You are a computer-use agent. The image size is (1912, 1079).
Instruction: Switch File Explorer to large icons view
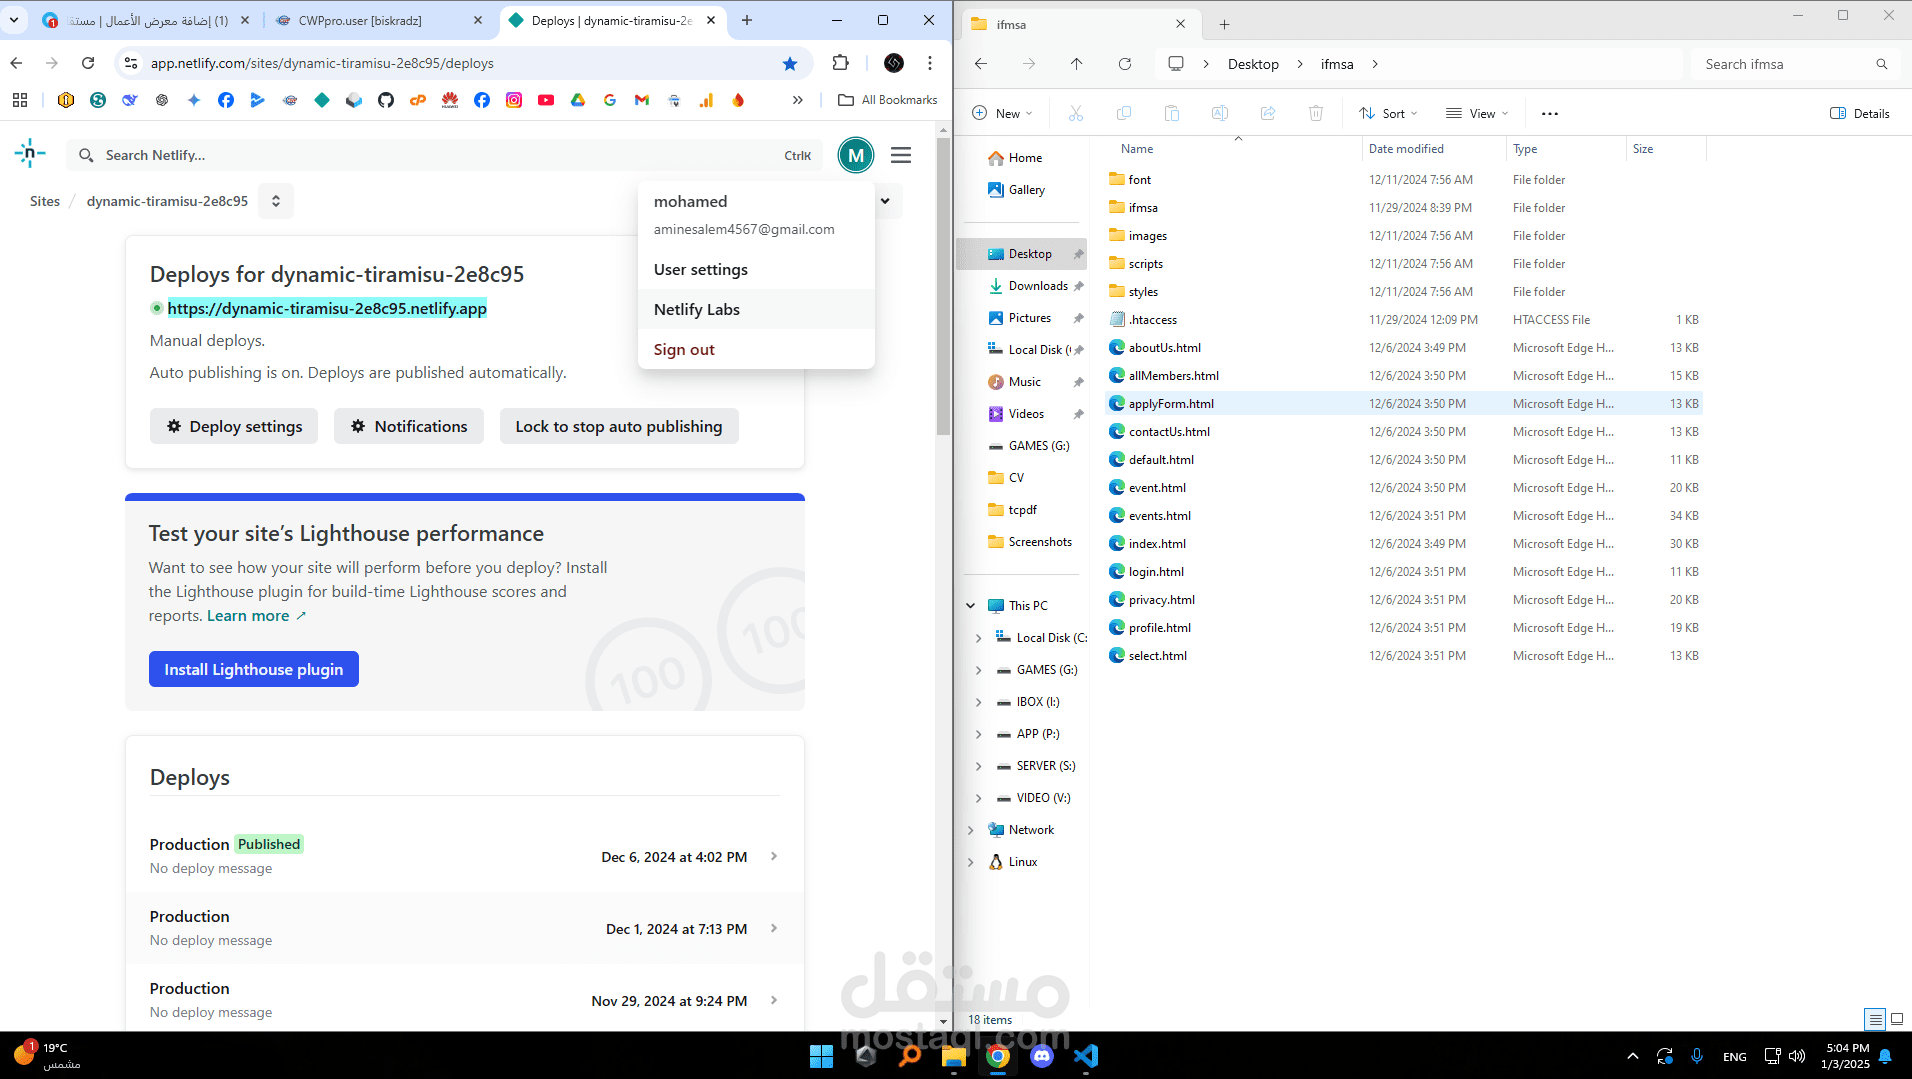tap(1897, 1019)
